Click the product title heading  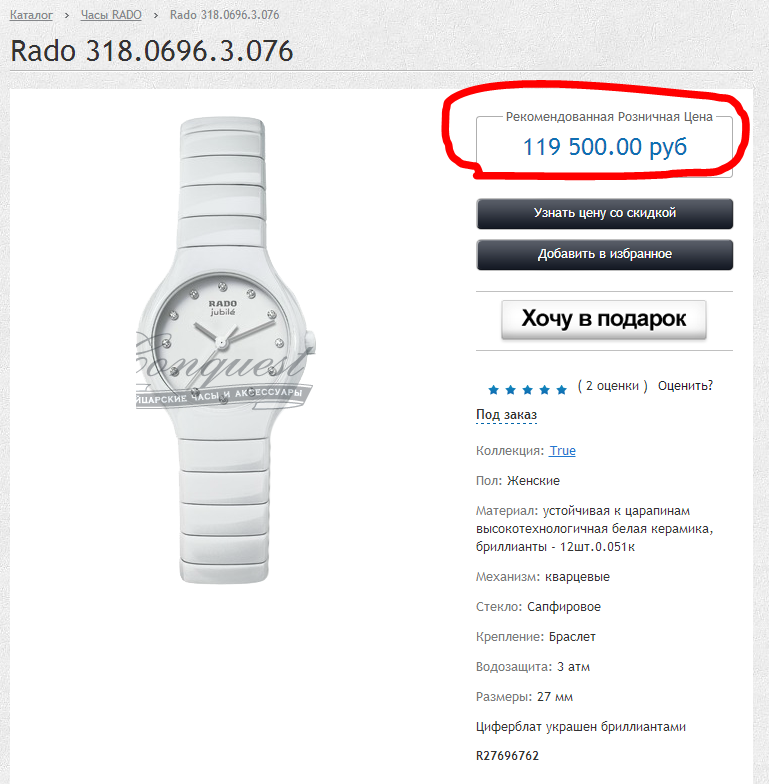click(152, 51)
